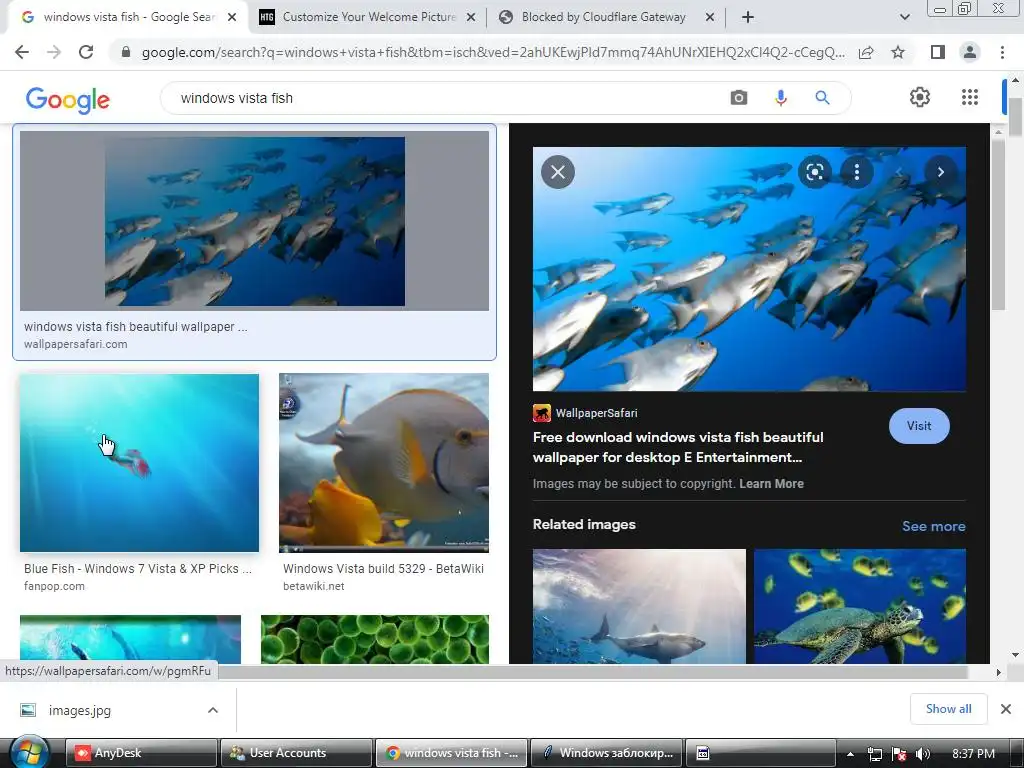The image size is (1024, 768).
Task: Search by image with camera icon
Action: (x=739, y=98)
